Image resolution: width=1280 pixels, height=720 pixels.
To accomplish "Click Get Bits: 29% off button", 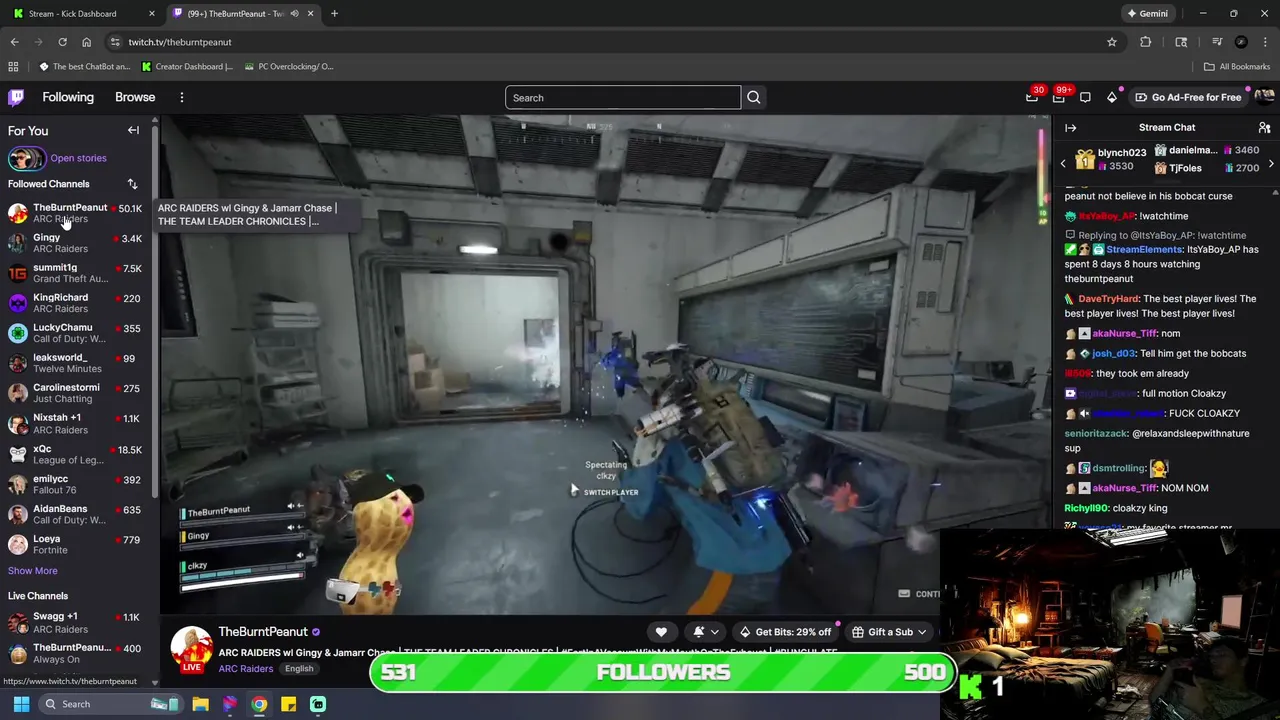I will tap(785, 632).
